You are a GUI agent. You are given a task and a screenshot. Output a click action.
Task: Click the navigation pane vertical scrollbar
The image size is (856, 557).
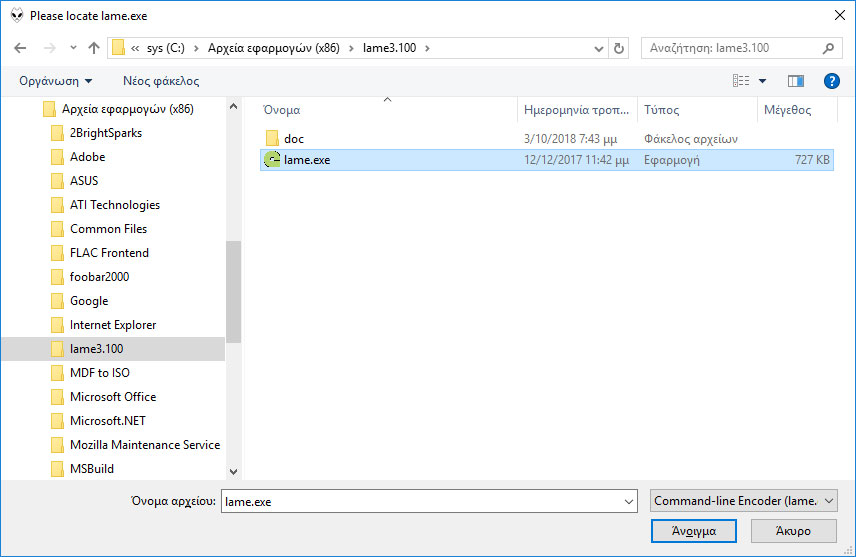click(x=234, y=292)
